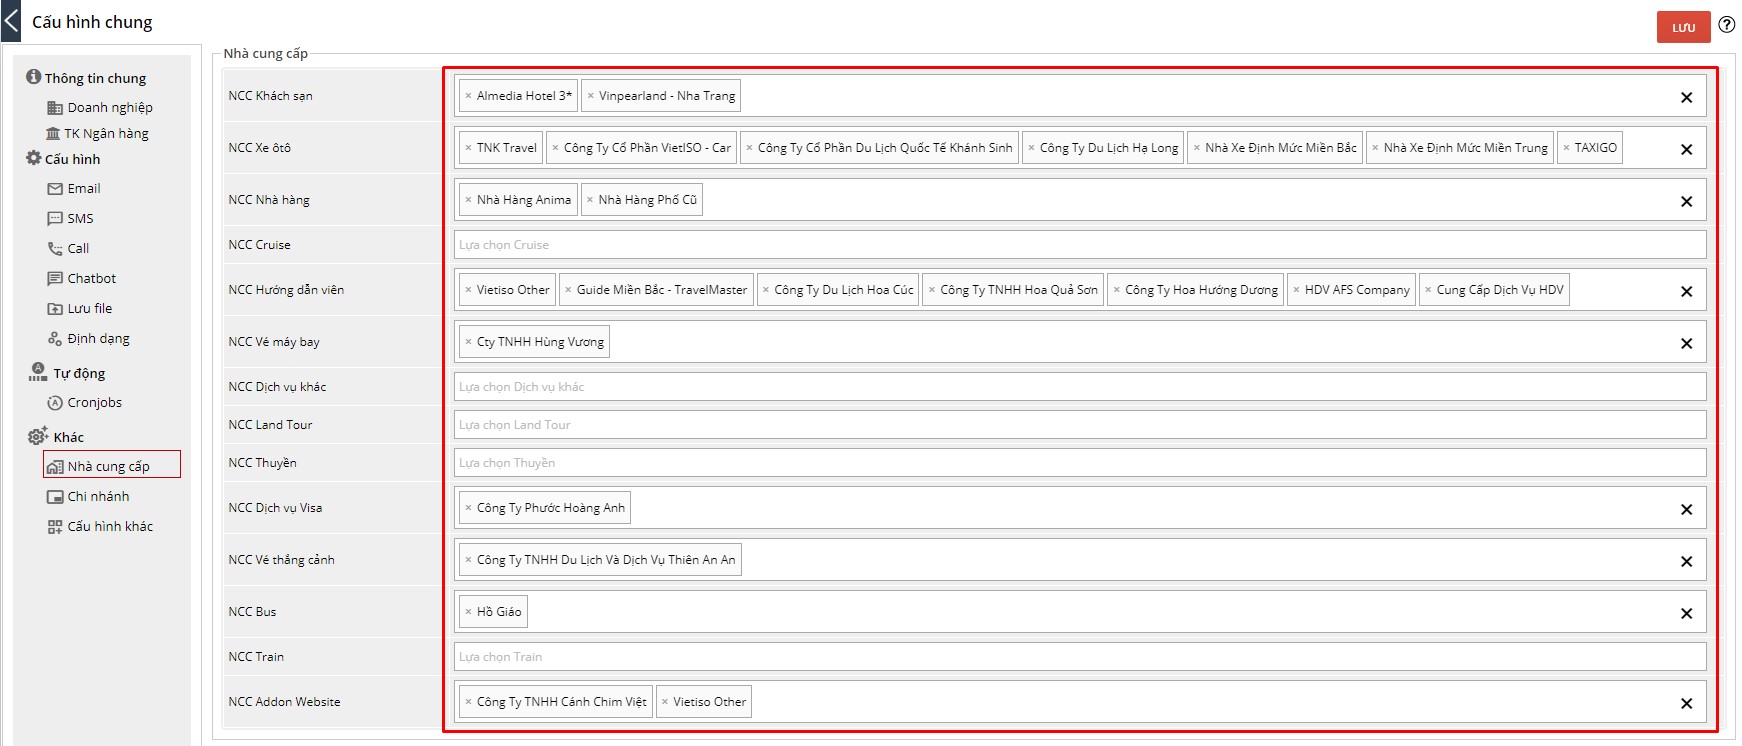Clear all NCC Nhà hàng selections
Image resolution: width=1742 pixels, height=746 pixels.
coord(1686,201)
